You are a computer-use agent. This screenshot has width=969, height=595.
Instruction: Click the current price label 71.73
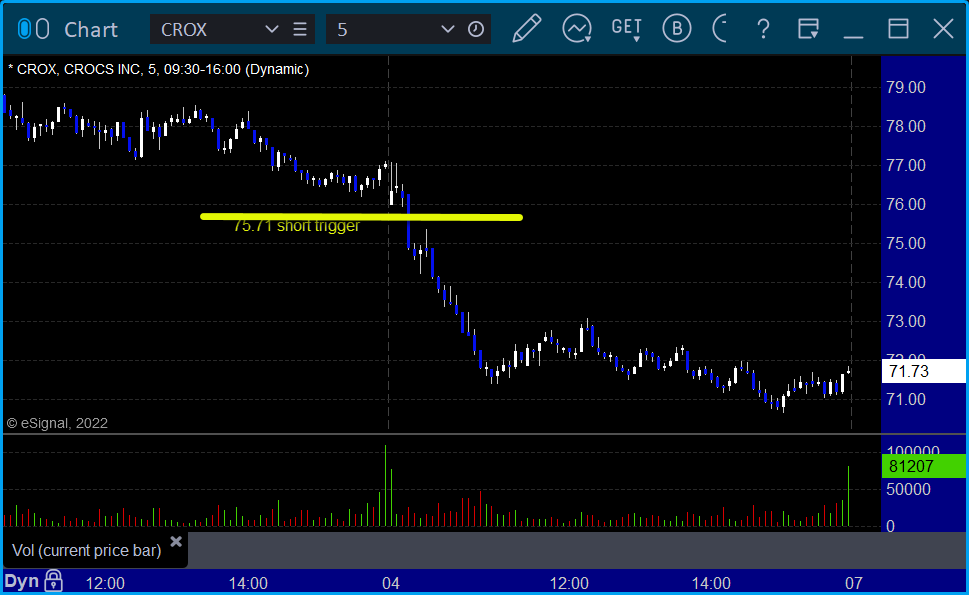(x=923, y=371)
